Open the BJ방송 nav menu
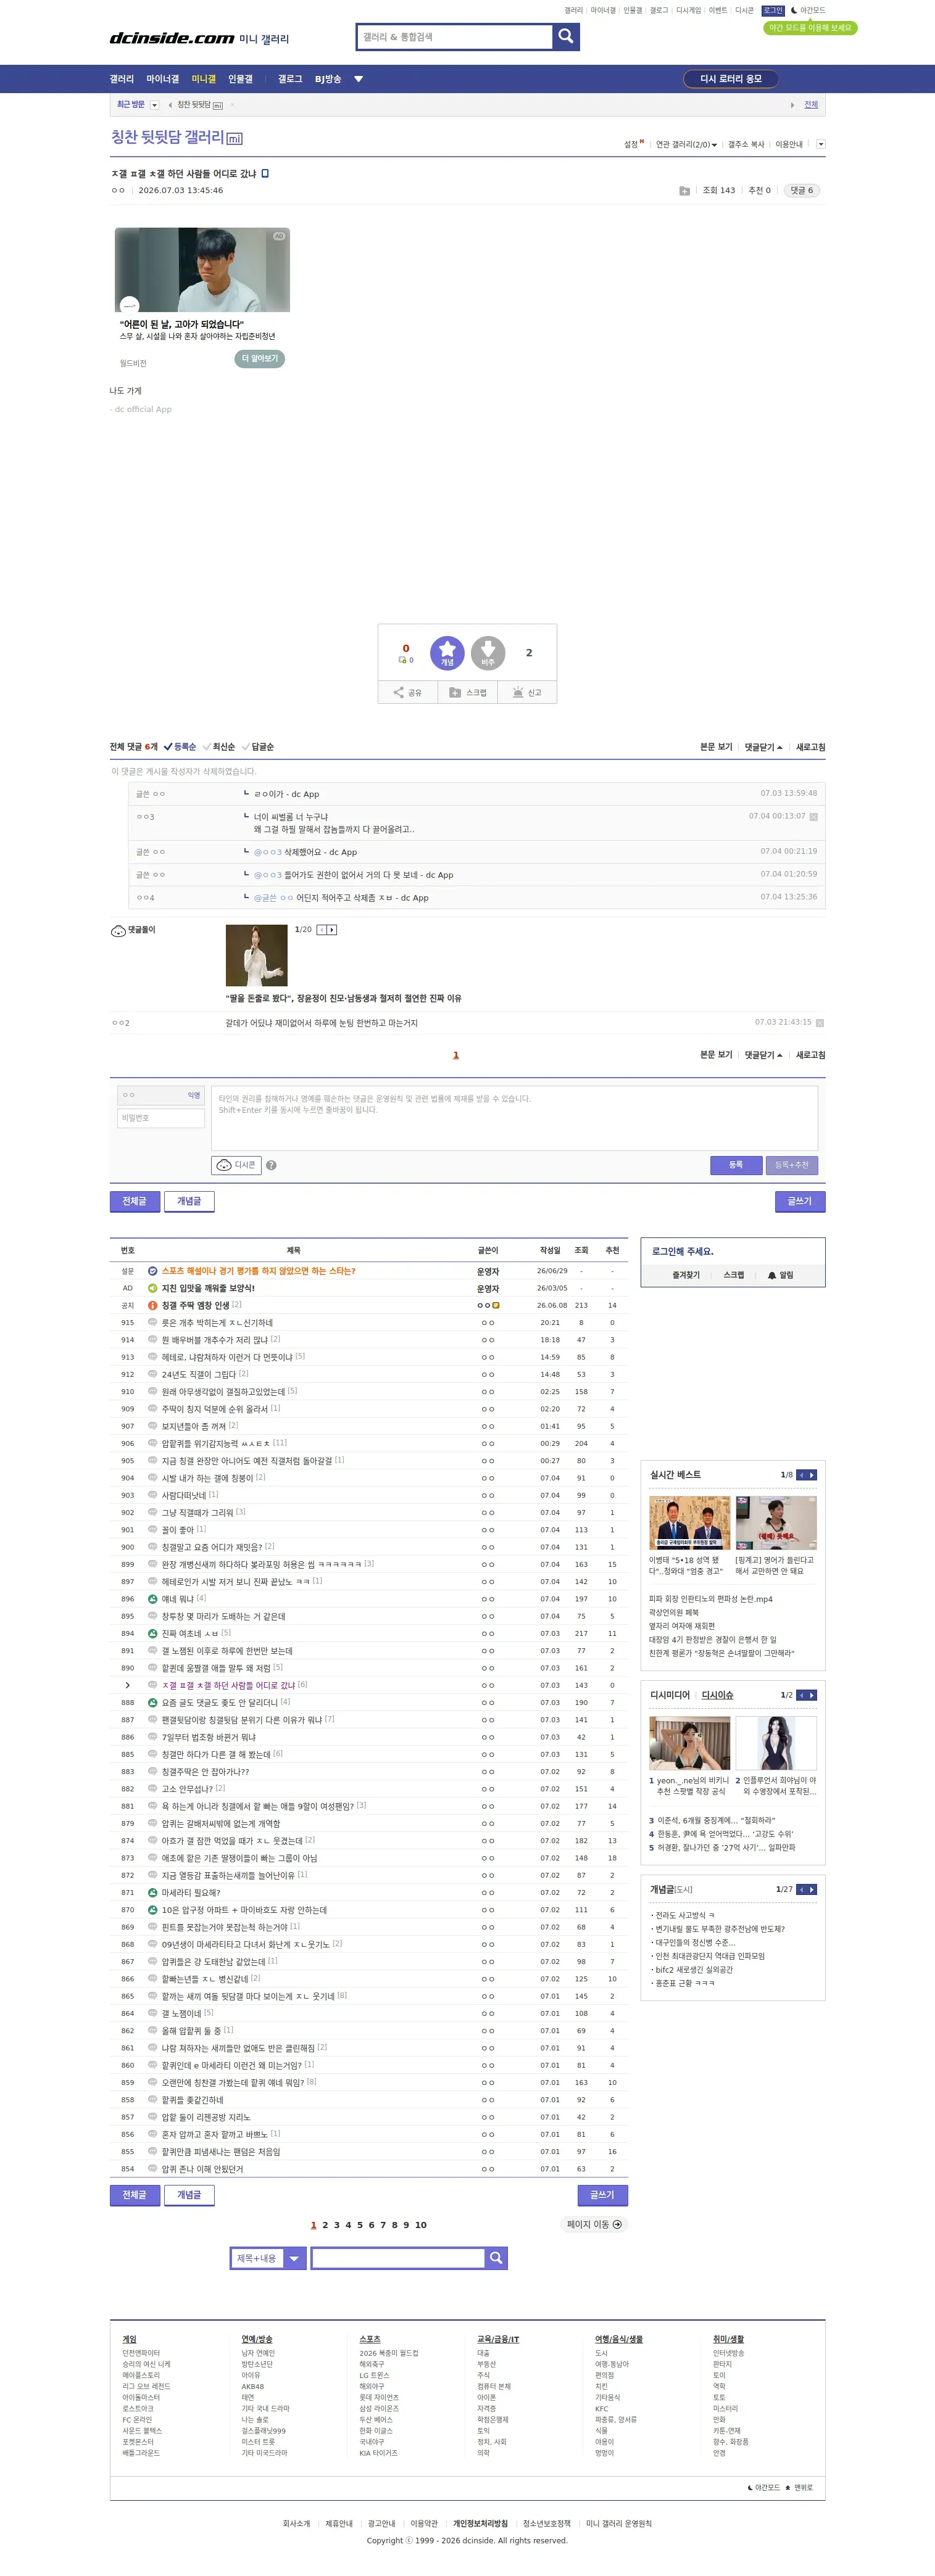This screenshot has height=2576, width=935. click(x=328, y=79)
